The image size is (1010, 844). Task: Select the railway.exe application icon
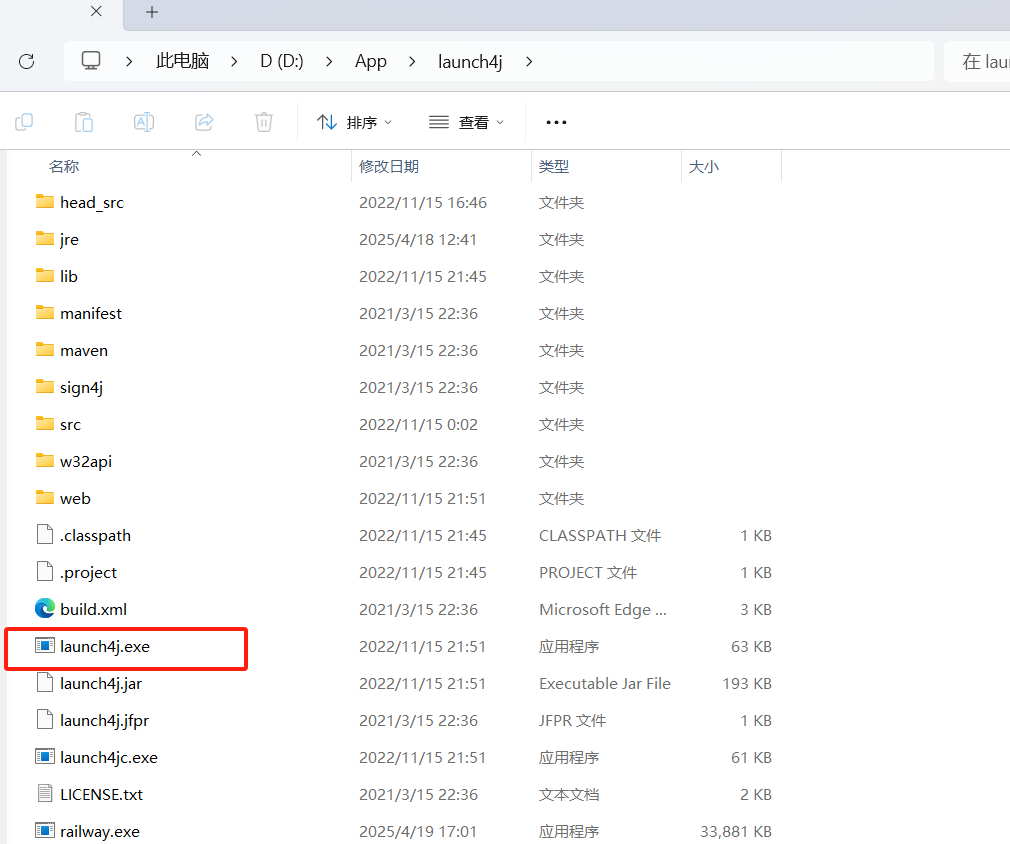click(45, 830)
